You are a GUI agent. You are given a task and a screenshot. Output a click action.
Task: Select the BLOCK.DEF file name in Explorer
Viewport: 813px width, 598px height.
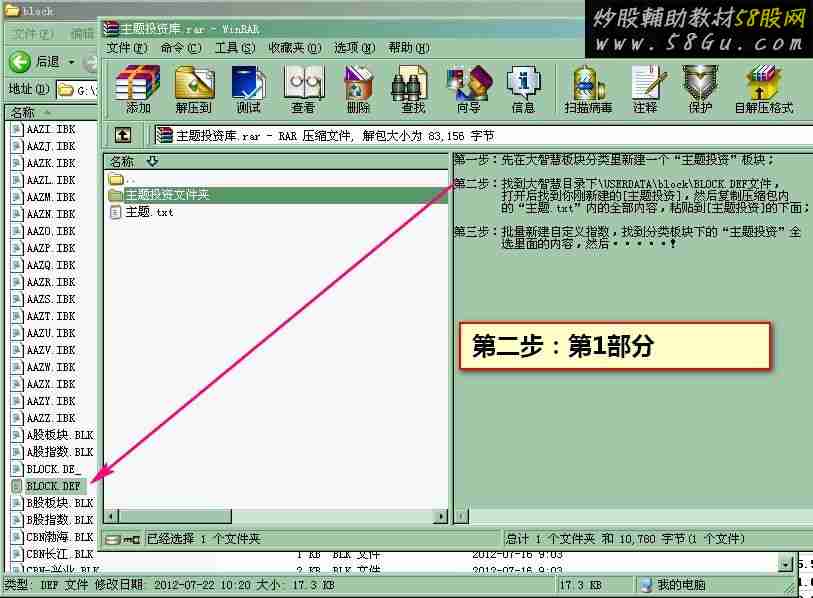(53, 486)
